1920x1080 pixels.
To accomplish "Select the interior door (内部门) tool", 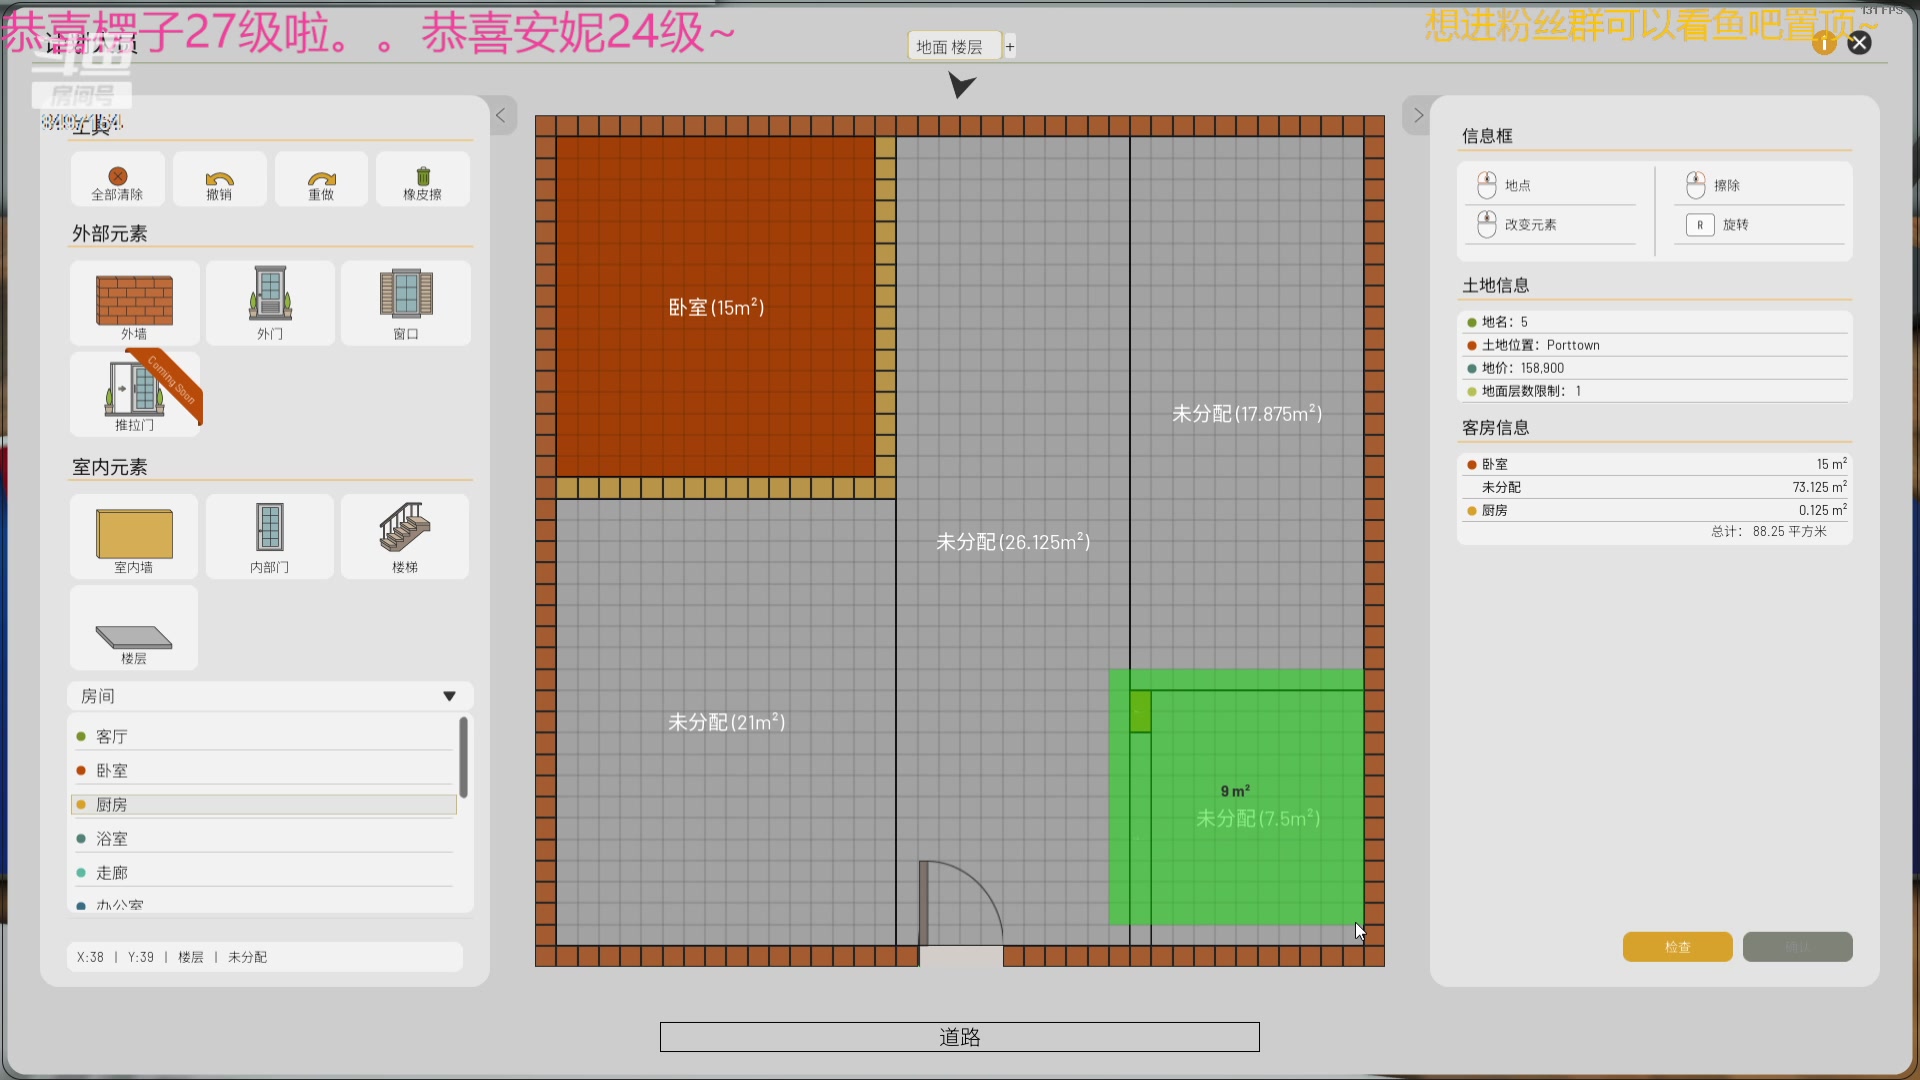I will click(x=270, y=527).
